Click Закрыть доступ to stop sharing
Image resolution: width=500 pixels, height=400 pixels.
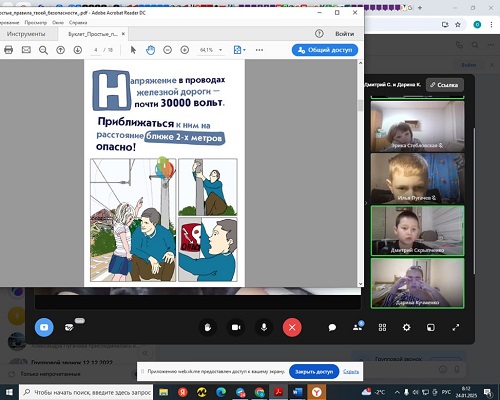[314, 372]
